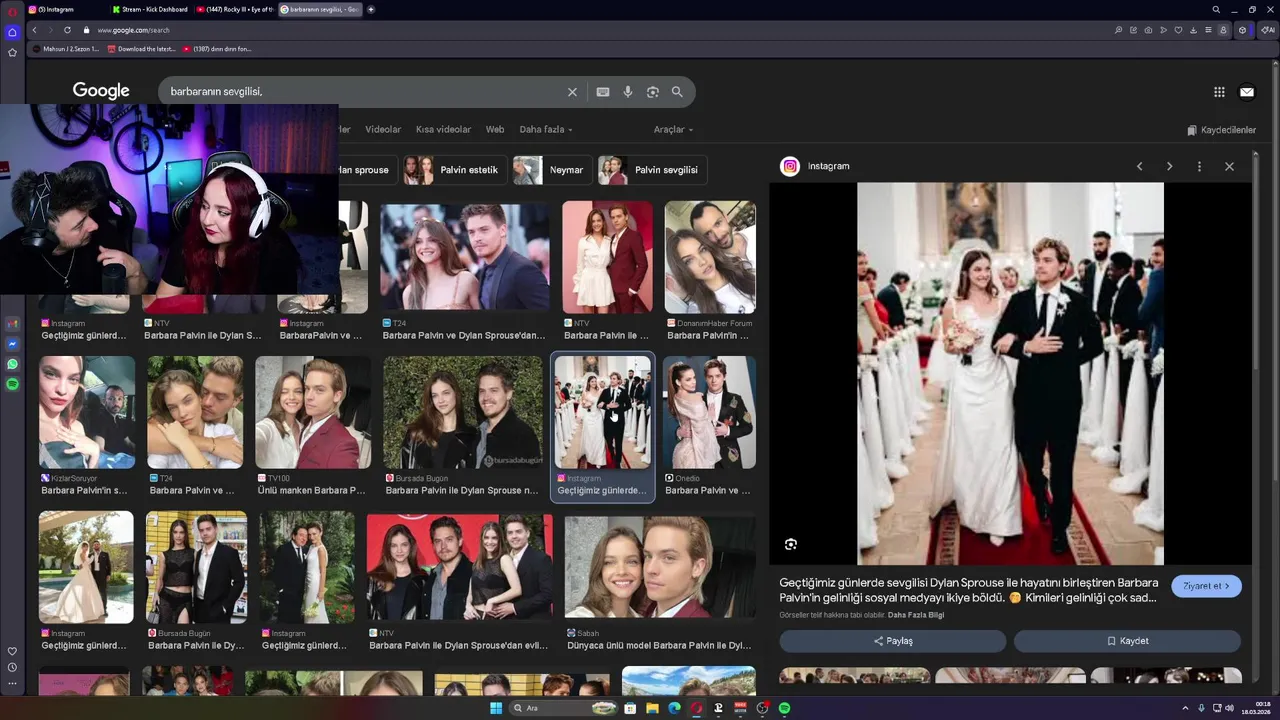Go to previous image in preview panel
The height and width of the screenshot is (720, 1280).
click(x=1139, y=166)
